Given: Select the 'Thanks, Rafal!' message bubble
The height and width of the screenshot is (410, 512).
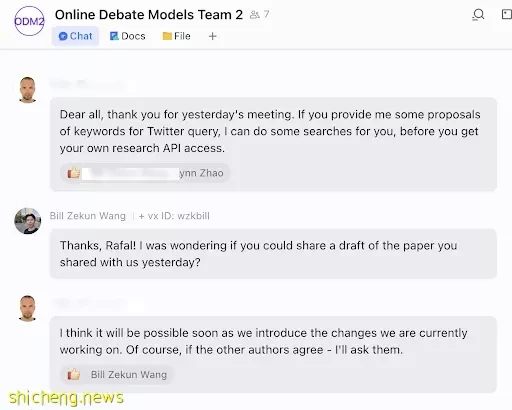Looking at the screenshot, I should pyautogui.click(x=273, y=254).
